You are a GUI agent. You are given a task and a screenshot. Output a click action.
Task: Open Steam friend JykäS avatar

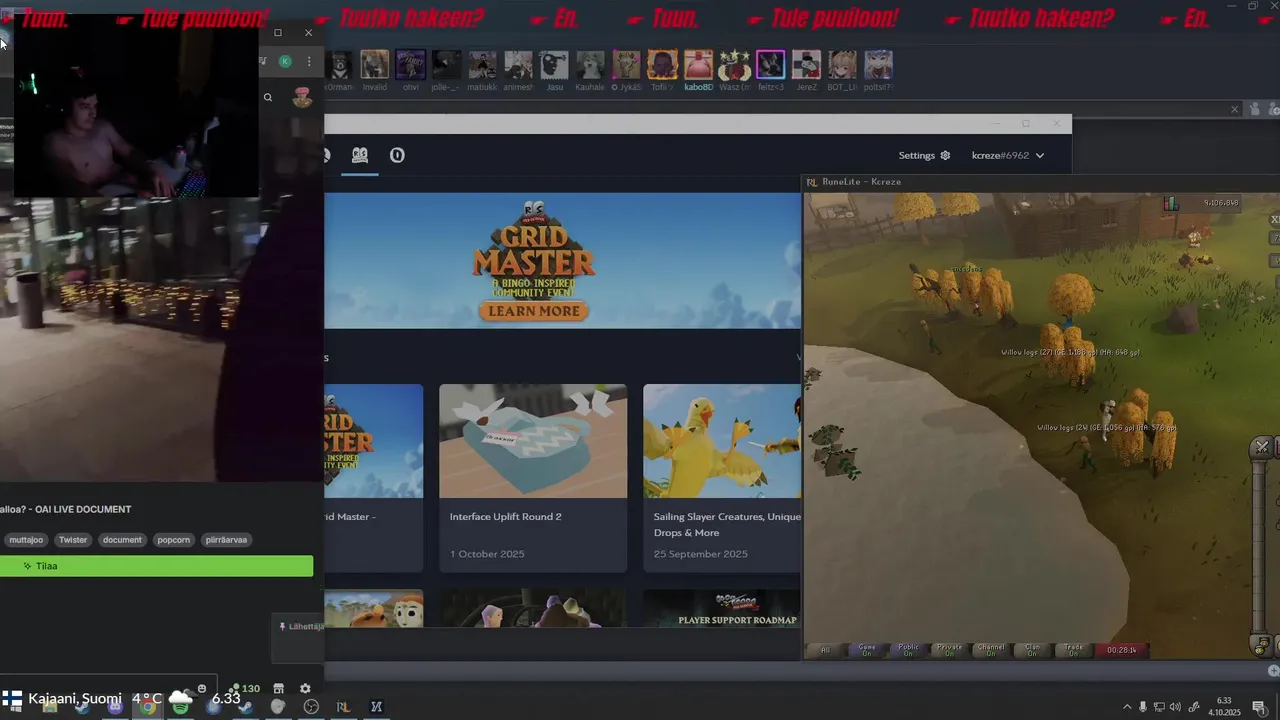coord(627,65)
